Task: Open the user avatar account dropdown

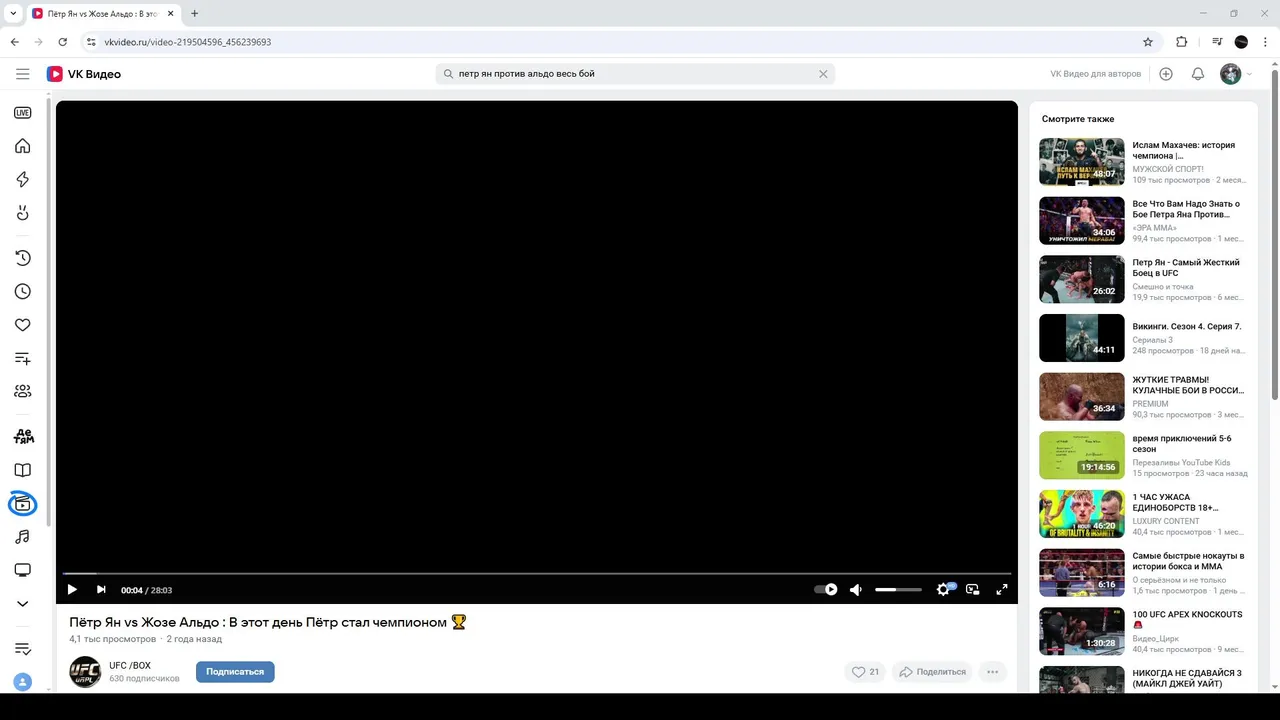Action: [x=1236, y=74]
